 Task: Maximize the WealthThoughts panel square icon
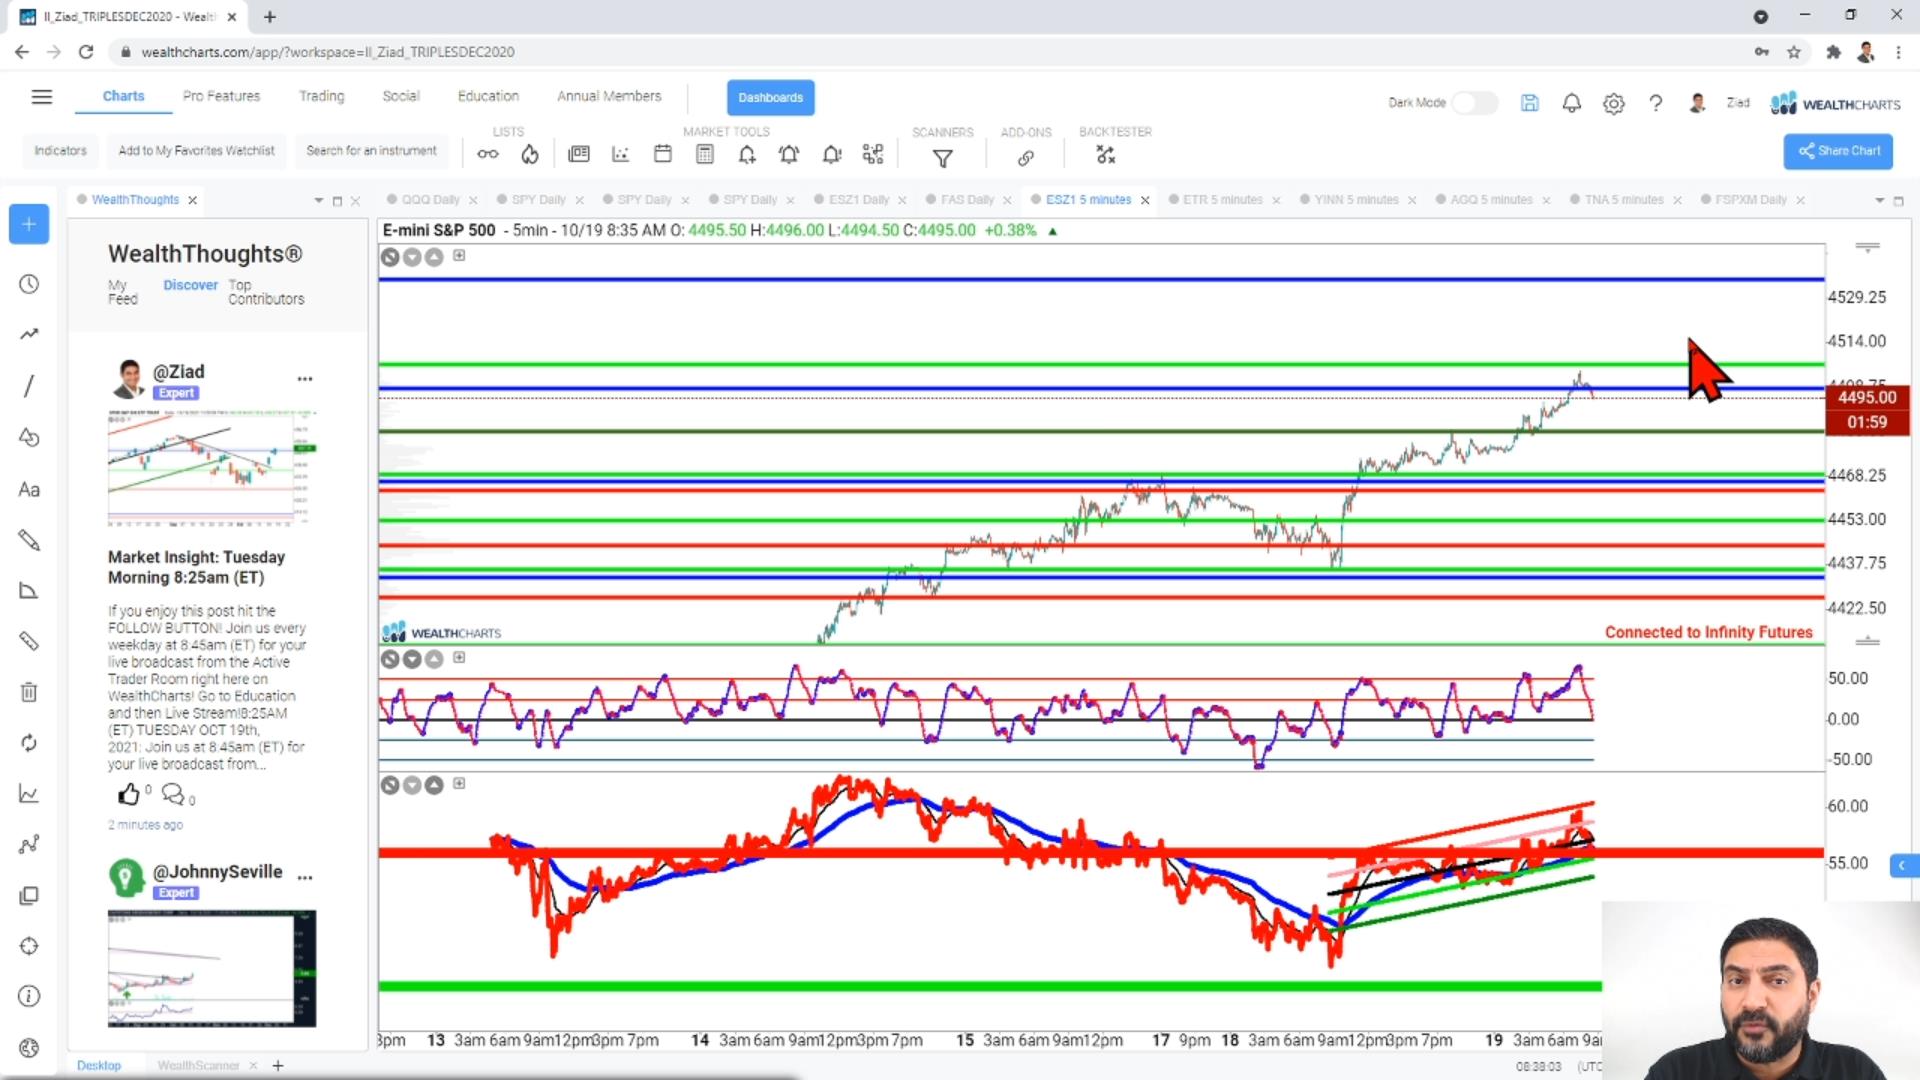[x=337, y=201]
